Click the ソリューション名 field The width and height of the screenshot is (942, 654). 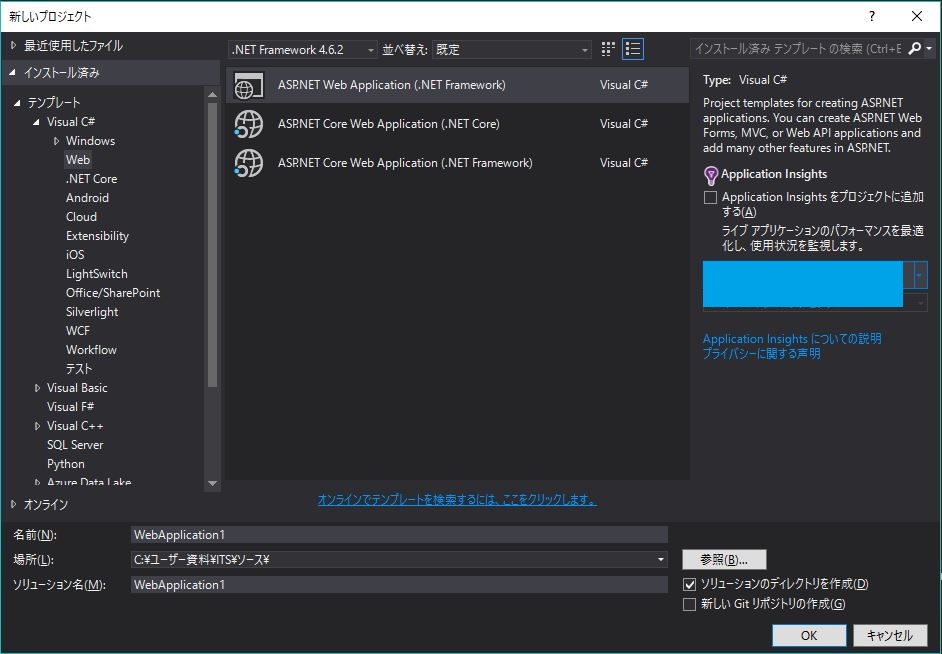[x=399, y=585]
